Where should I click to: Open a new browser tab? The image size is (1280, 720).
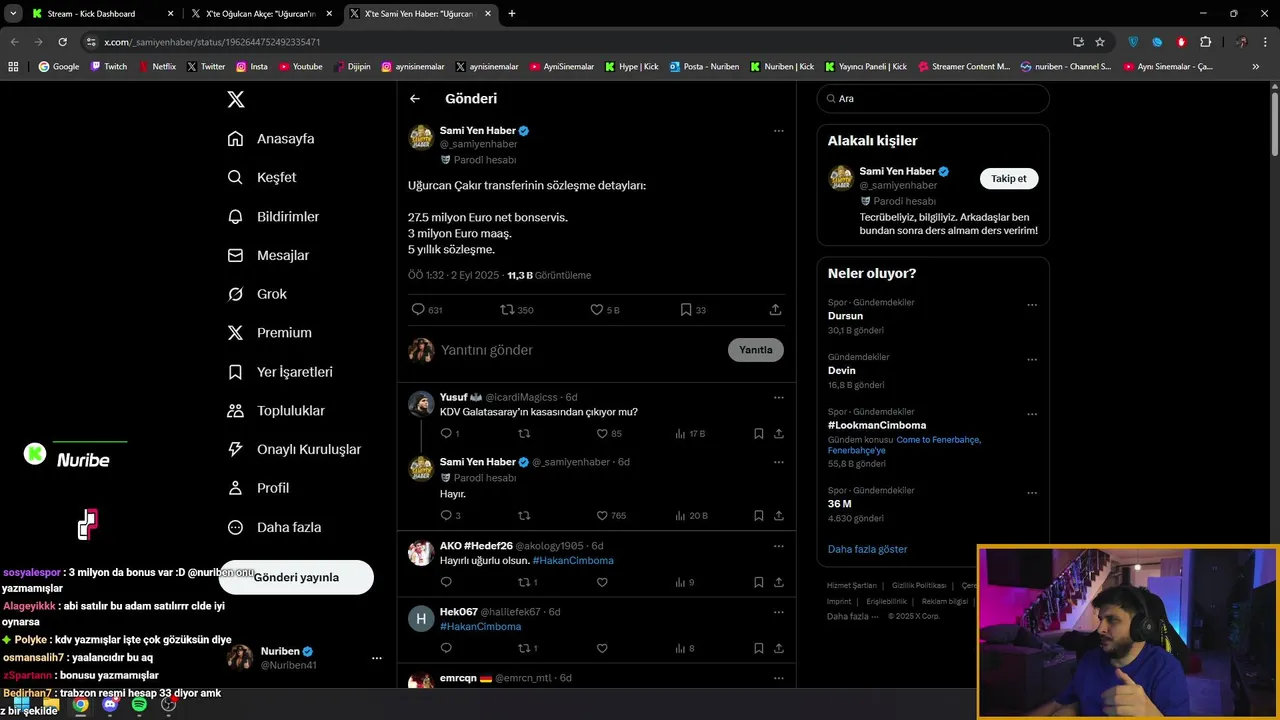tap(512, 14)
